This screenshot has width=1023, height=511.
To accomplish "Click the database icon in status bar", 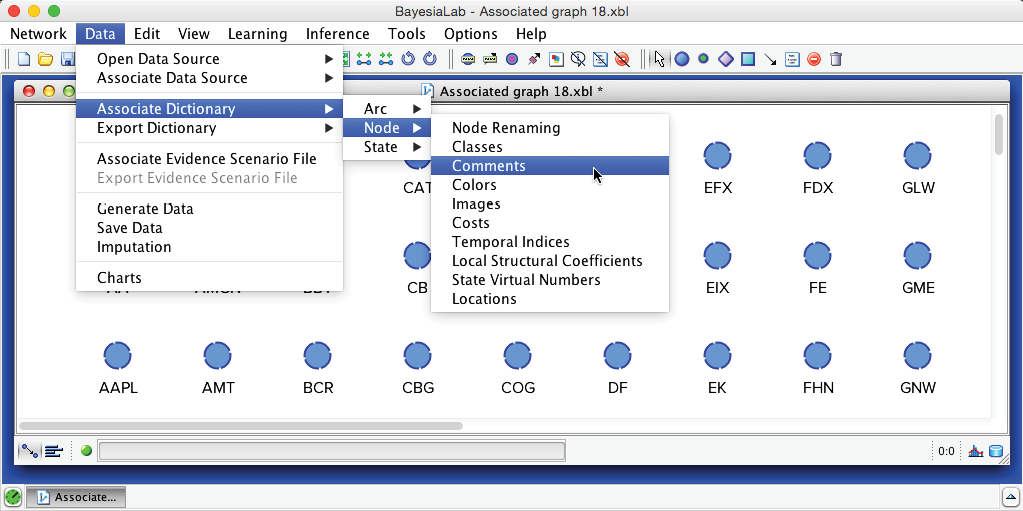I will tap(995, 451).
